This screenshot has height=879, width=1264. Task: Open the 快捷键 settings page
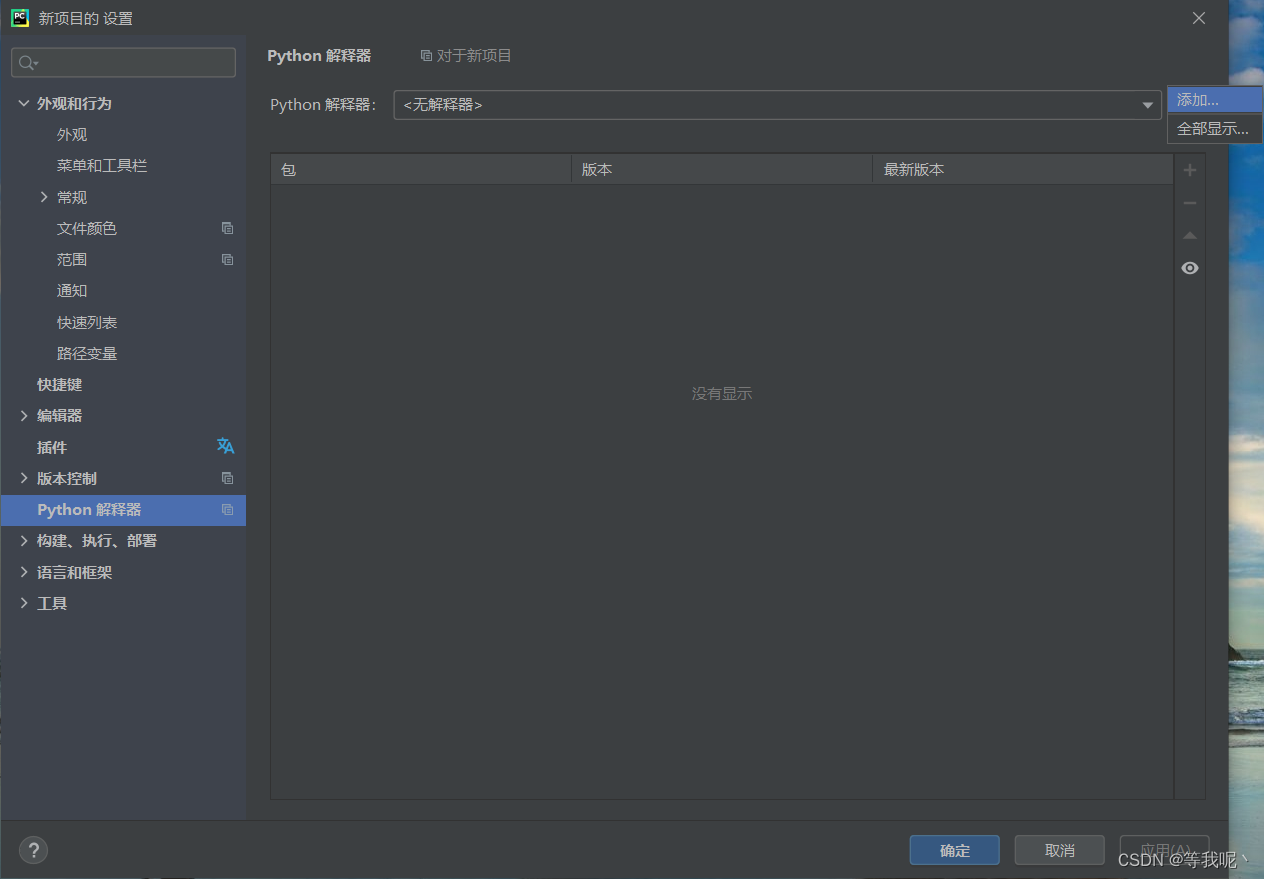pyautogui.click(x=60, y=384)
